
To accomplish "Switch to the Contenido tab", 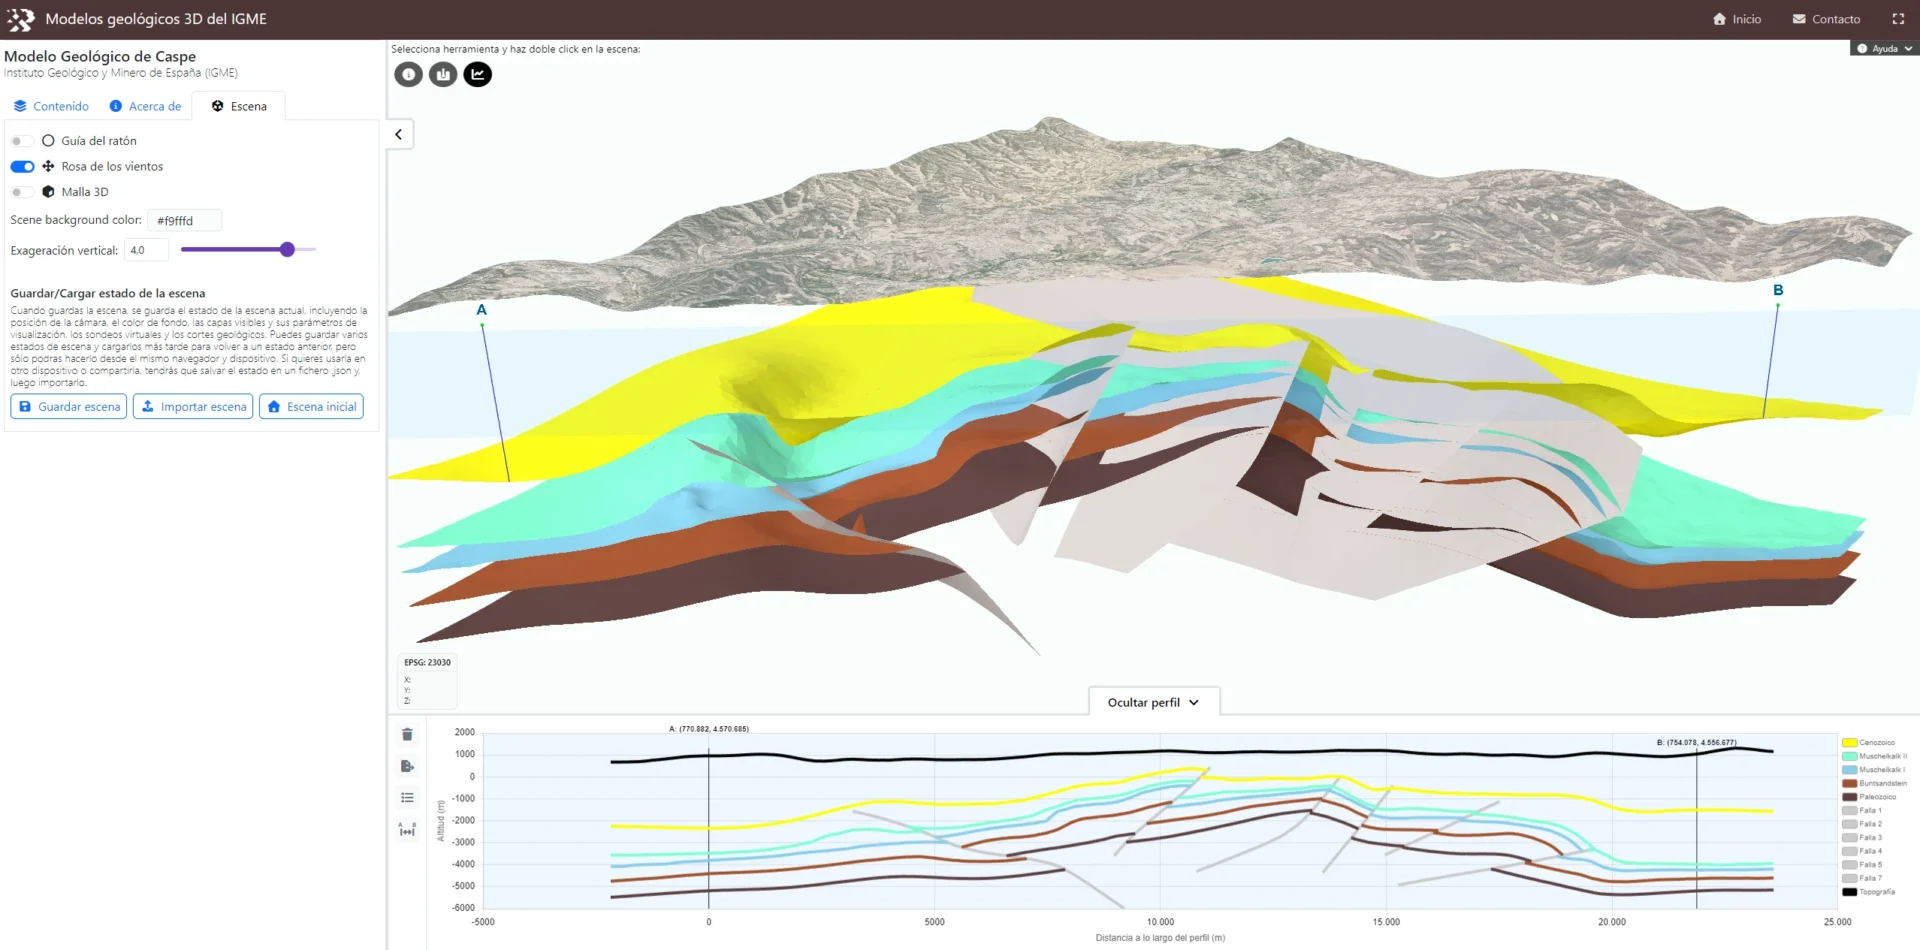I will [51, 106].
